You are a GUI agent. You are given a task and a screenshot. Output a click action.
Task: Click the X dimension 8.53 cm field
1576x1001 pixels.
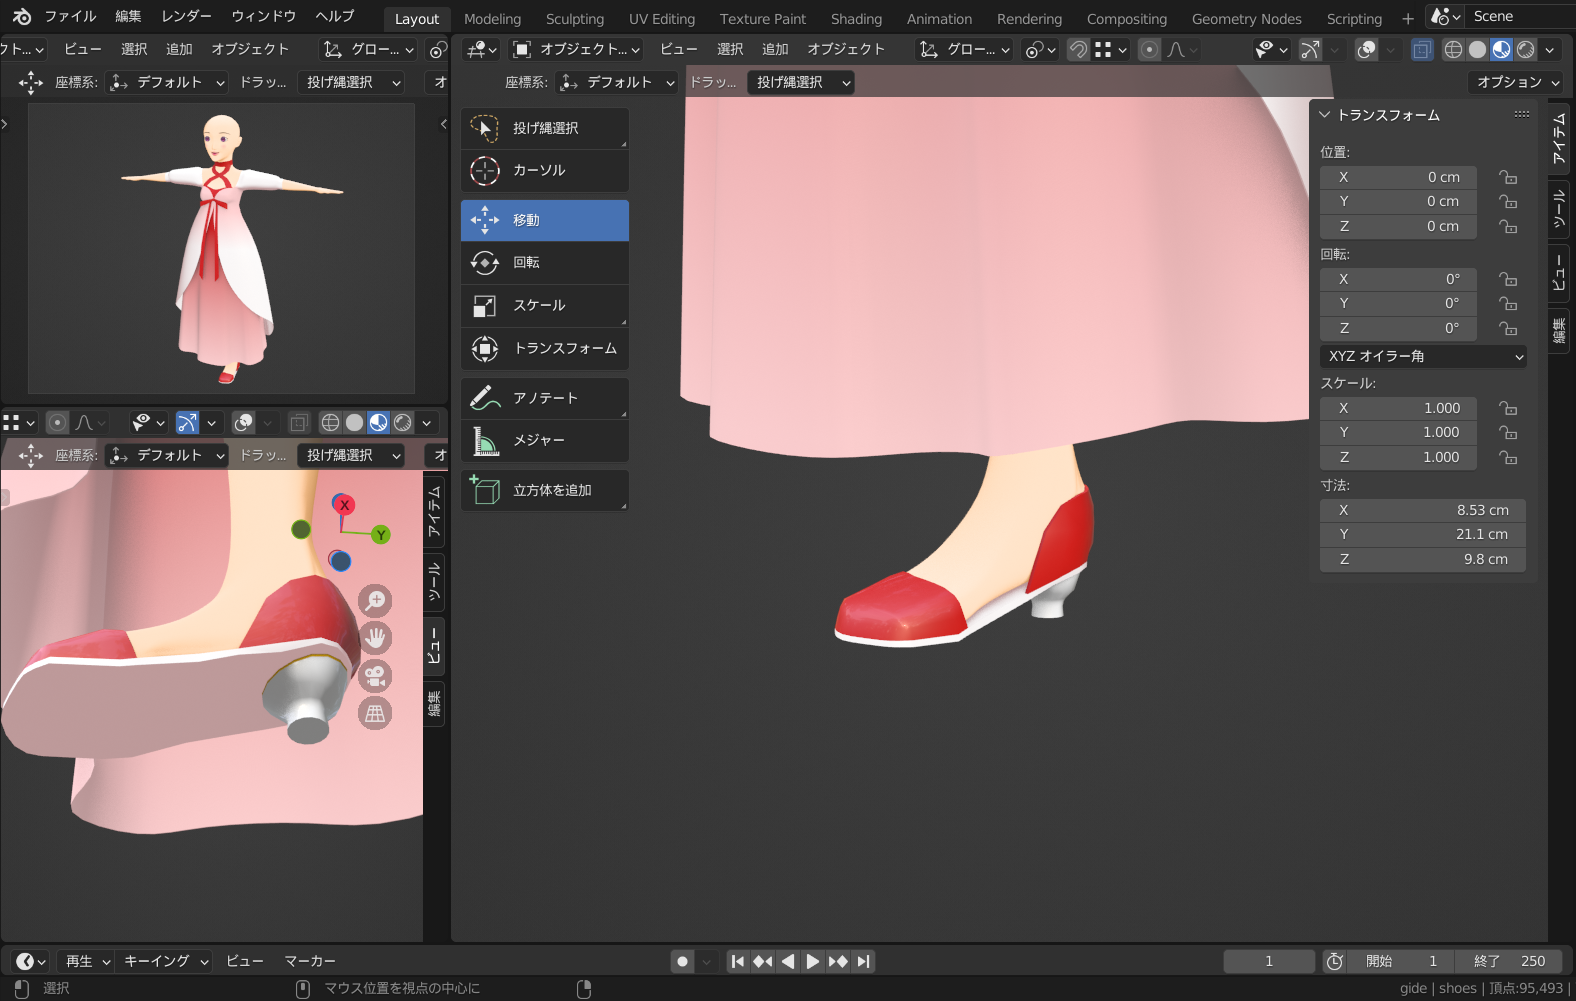pos(1422,511)
